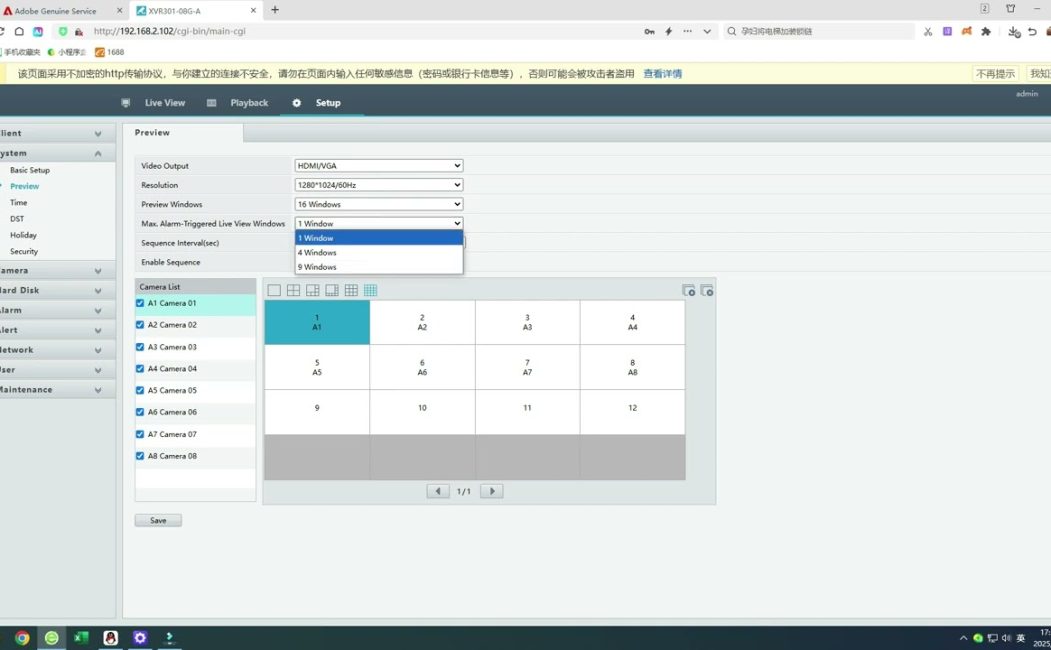
Task: Switch to the Playback tab
Action: 249,103
